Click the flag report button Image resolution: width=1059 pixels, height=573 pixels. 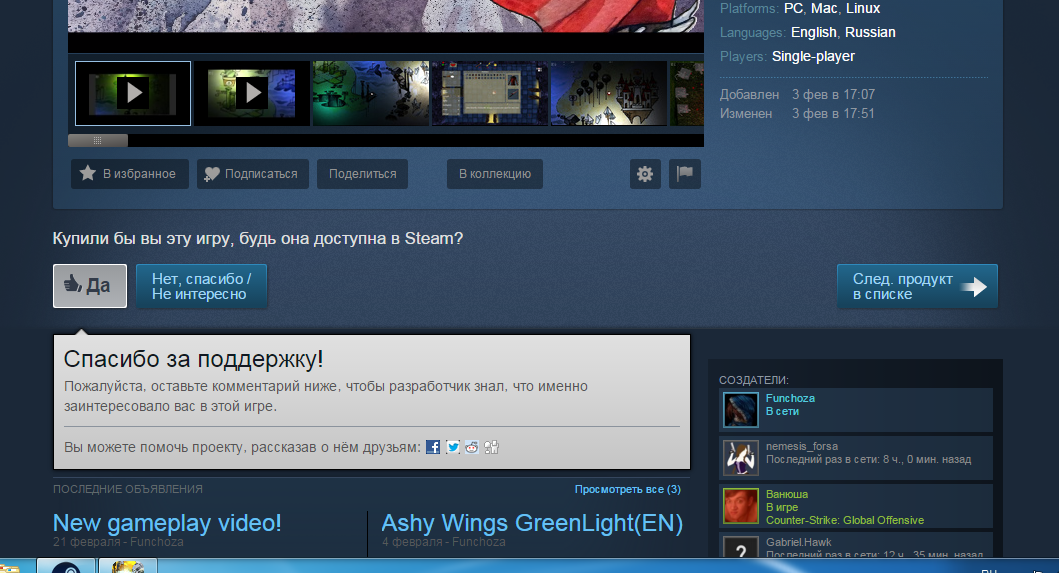click(x=685, y=174)
